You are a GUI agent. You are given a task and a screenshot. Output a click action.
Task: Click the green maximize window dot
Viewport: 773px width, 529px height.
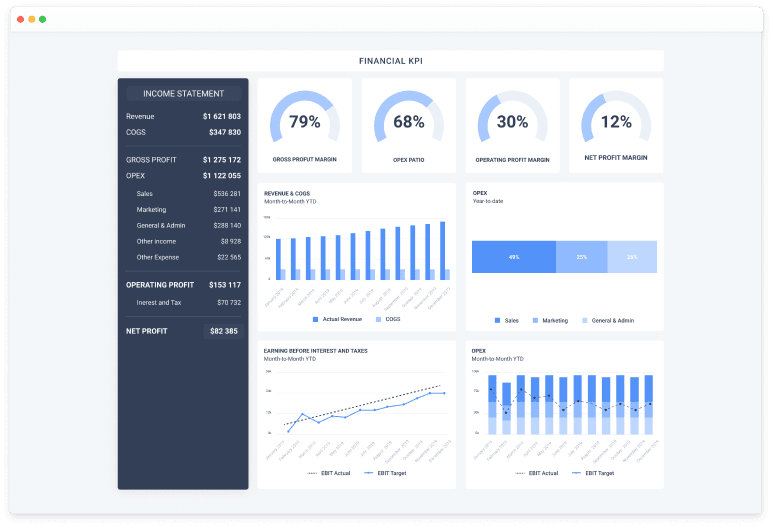(42, 19)
